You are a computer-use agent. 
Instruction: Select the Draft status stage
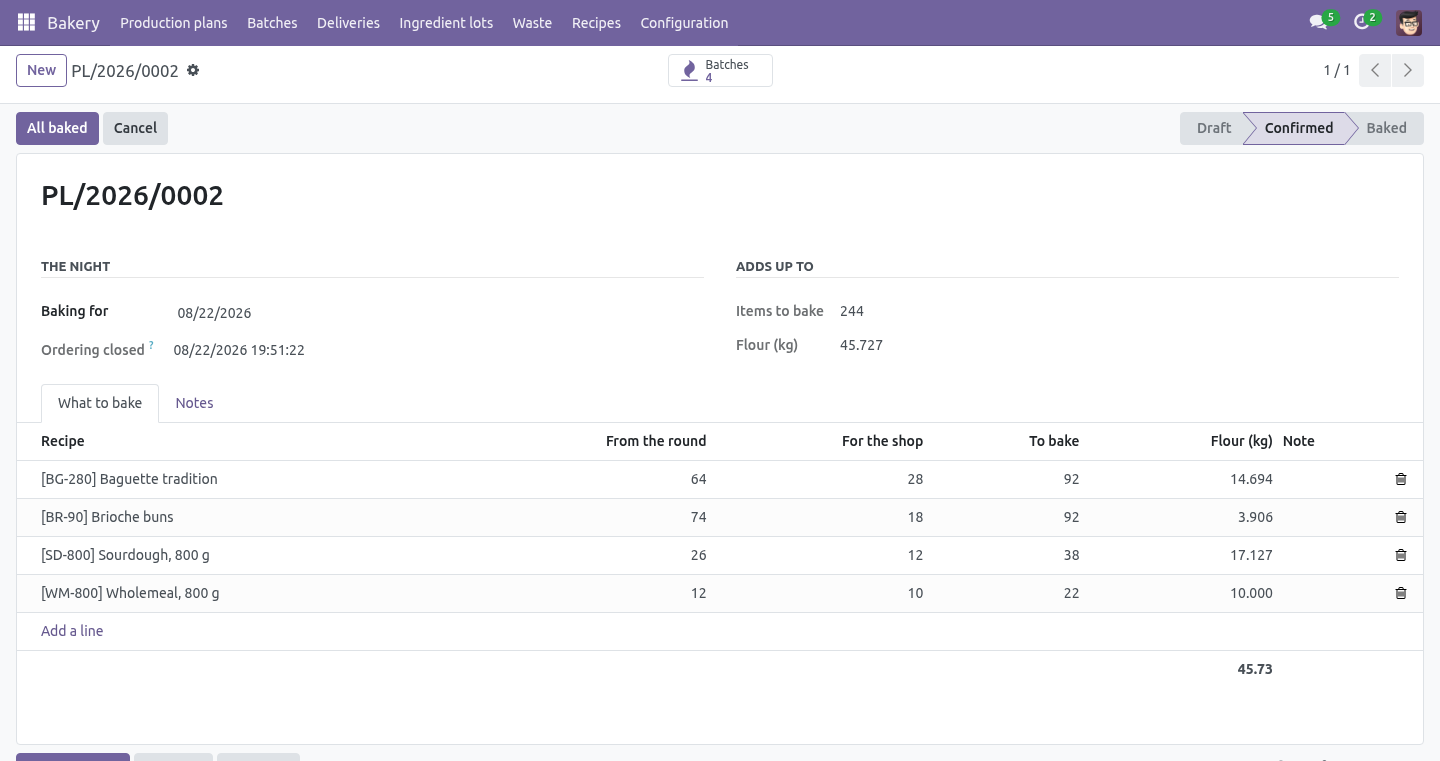click(1213, 128)
